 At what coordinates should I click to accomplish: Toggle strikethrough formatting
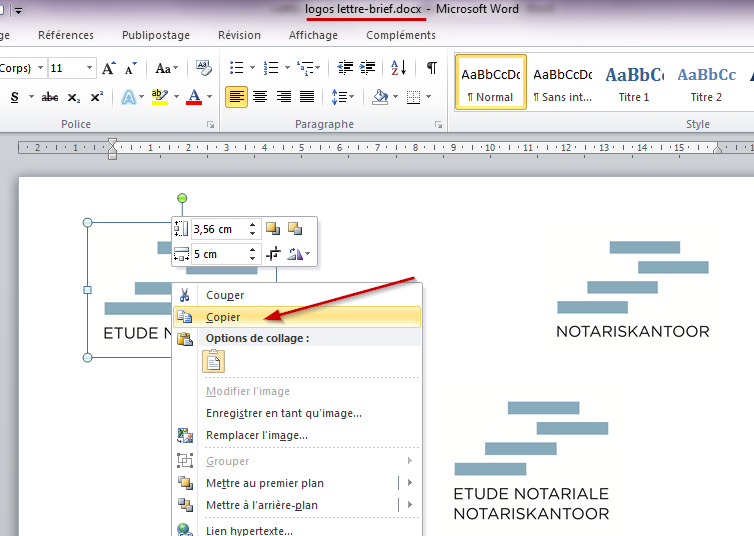[50, 97]
